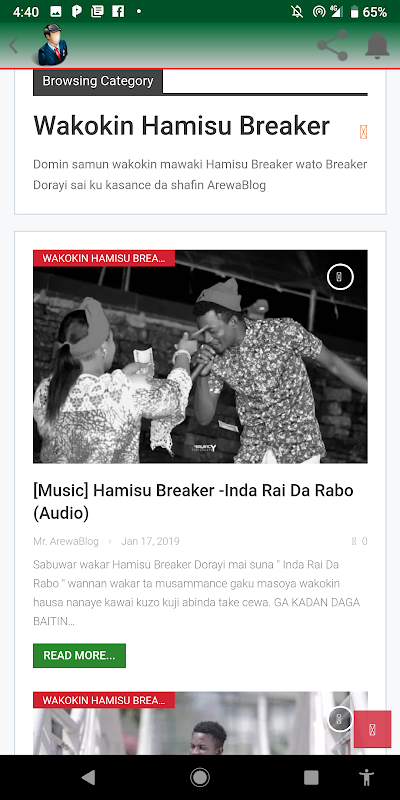Open the black-and-white singer performance thumbnail
The width and height of the screenshot is (400, 800).
pyautogui.click(x=200, y=357)
